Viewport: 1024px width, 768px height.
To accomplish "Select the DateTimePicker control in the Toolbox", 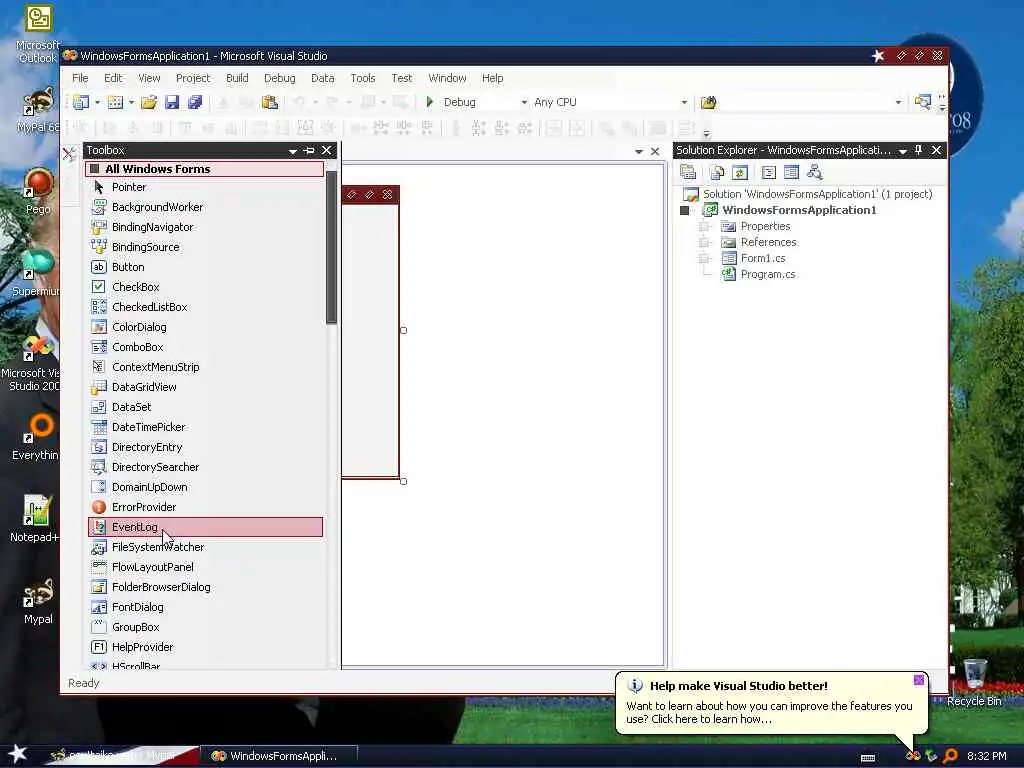I will [205, 426].
